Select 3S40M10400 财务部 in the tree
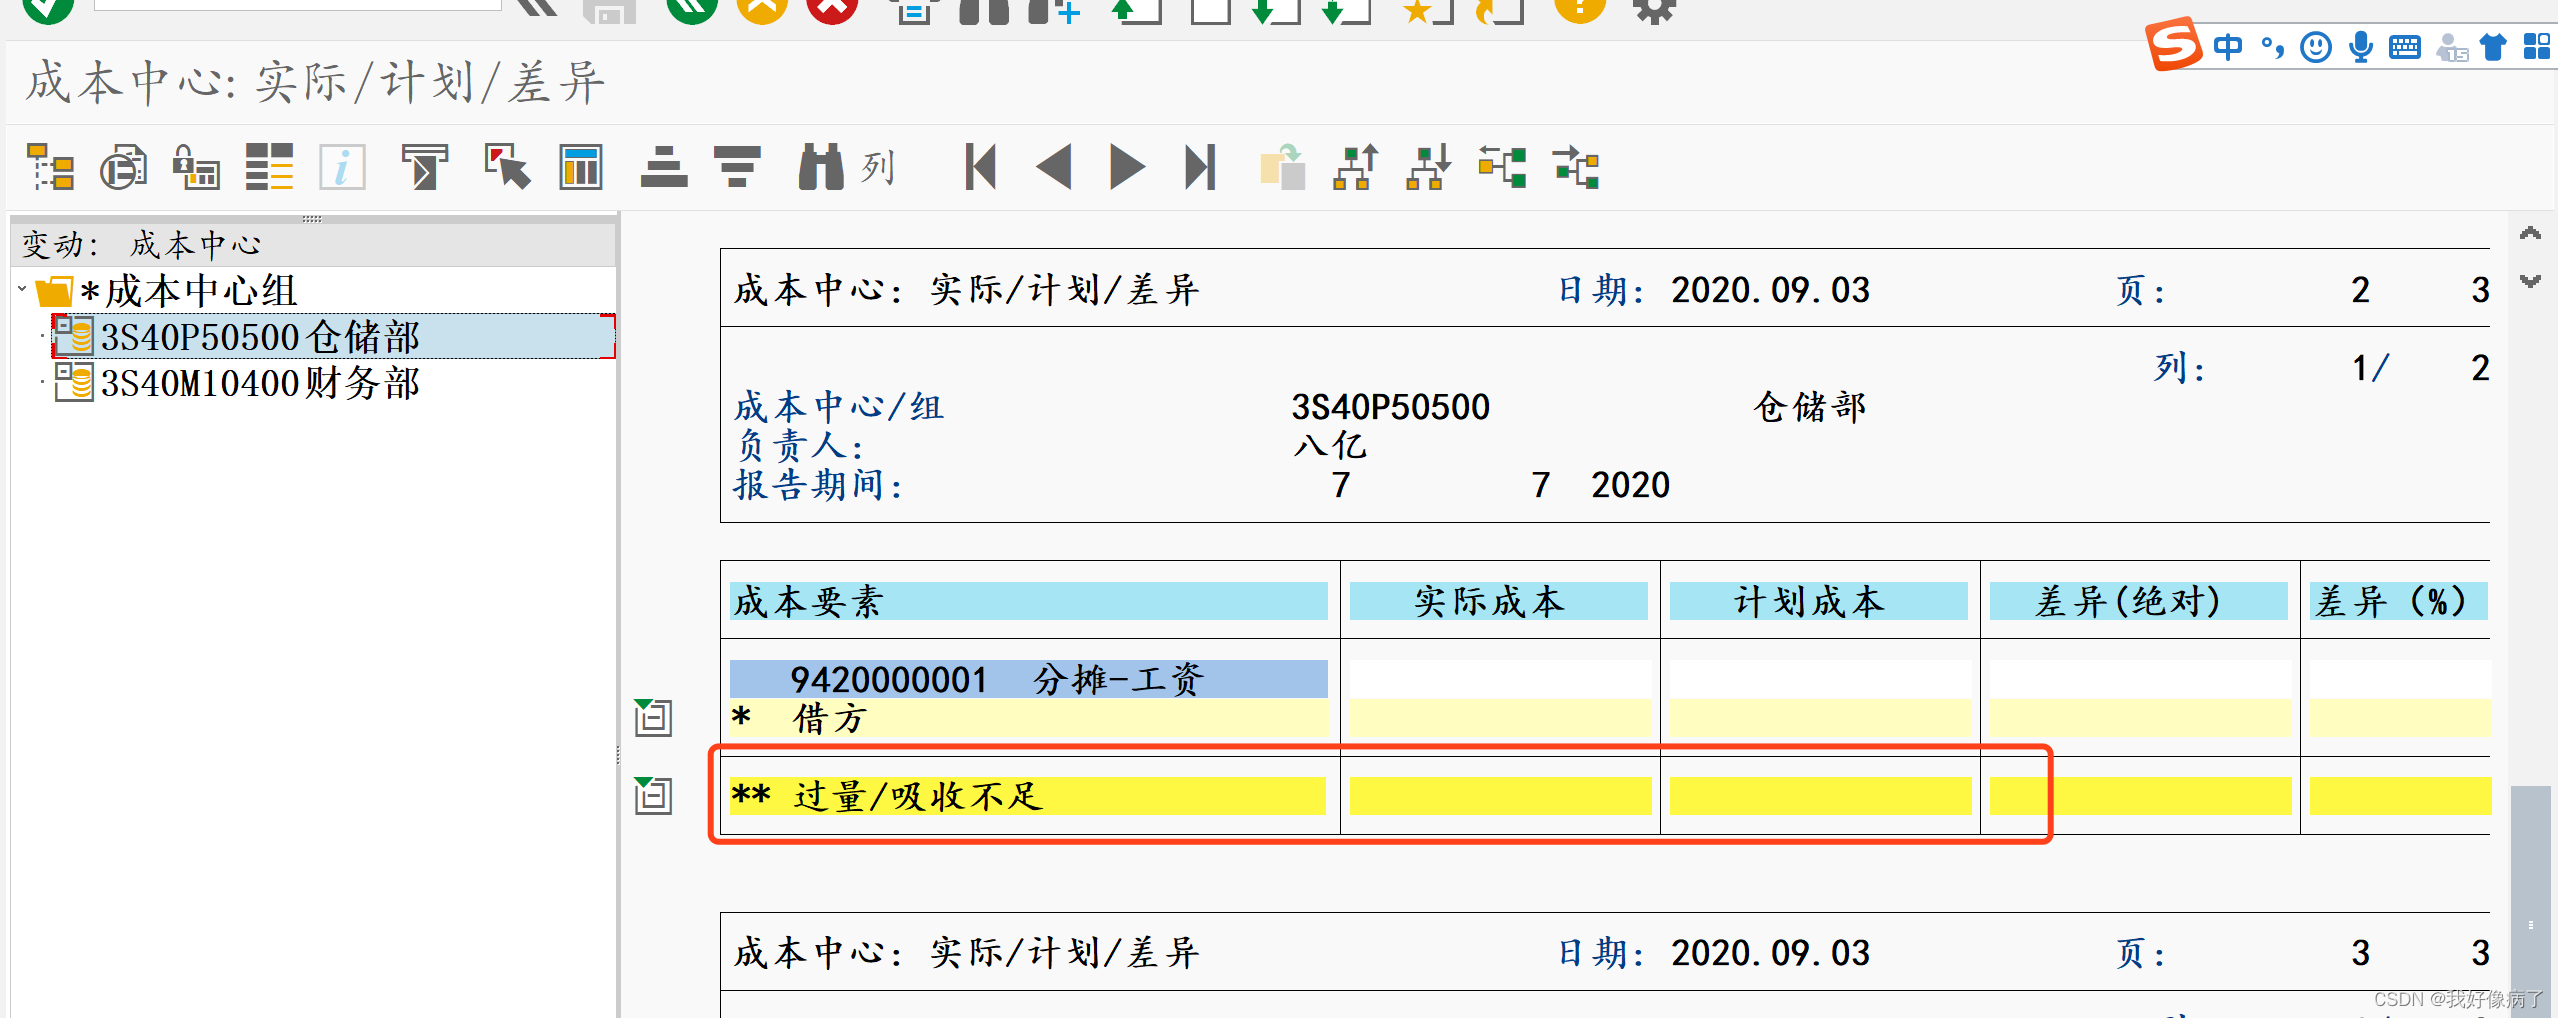The height and width of the screenshot is (1018, 2558). tap(260, 383)
